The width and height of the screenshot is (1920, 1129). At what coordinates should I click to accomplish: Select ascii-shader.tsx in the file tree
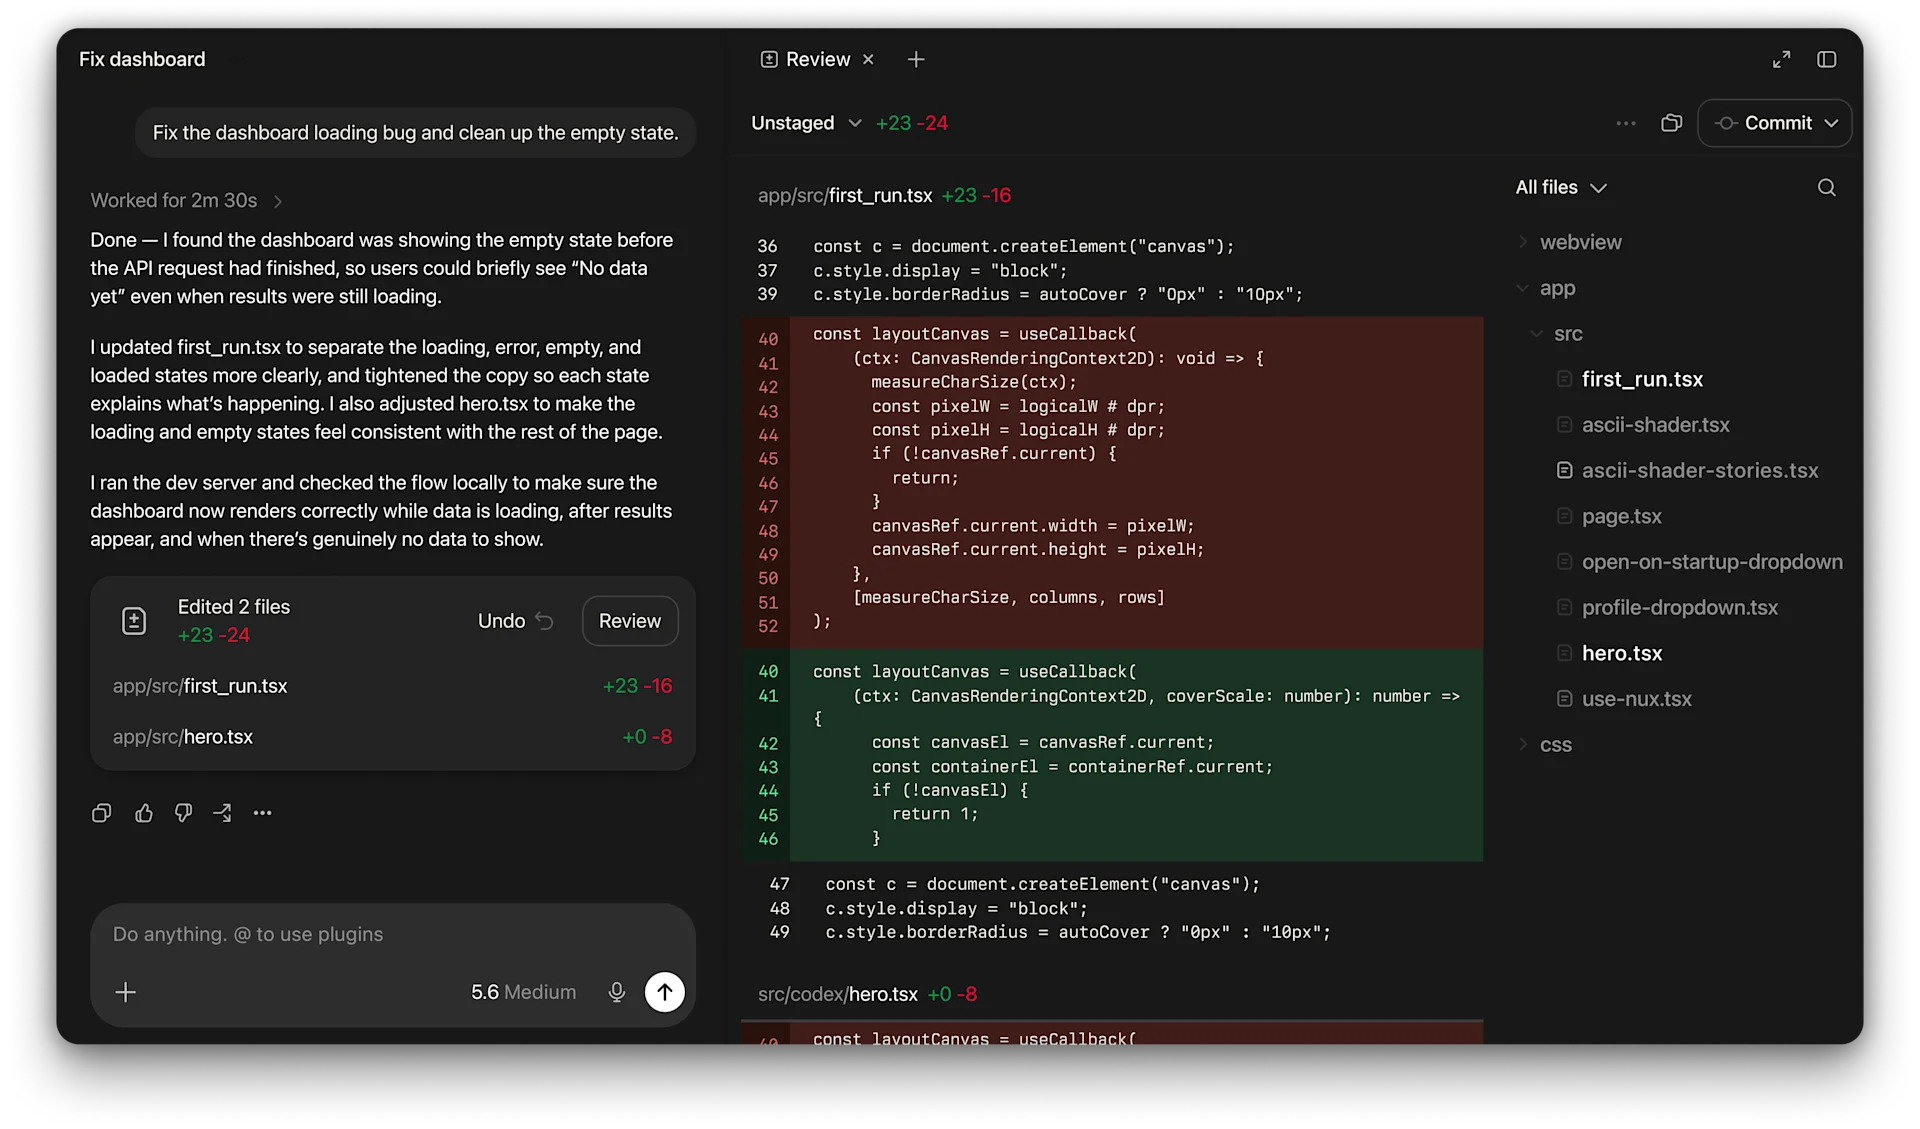tap(1655, 425)
